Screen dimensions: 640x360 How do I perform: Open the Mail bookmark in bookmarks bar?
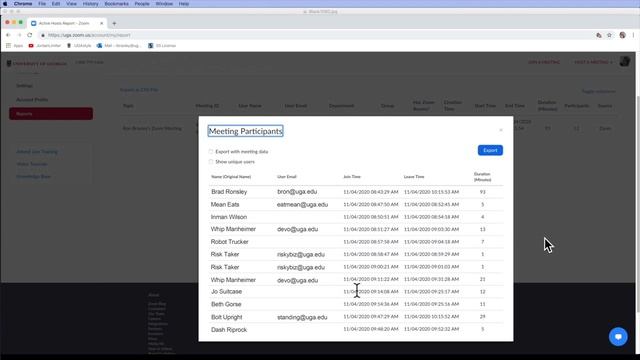coord(118,46)
